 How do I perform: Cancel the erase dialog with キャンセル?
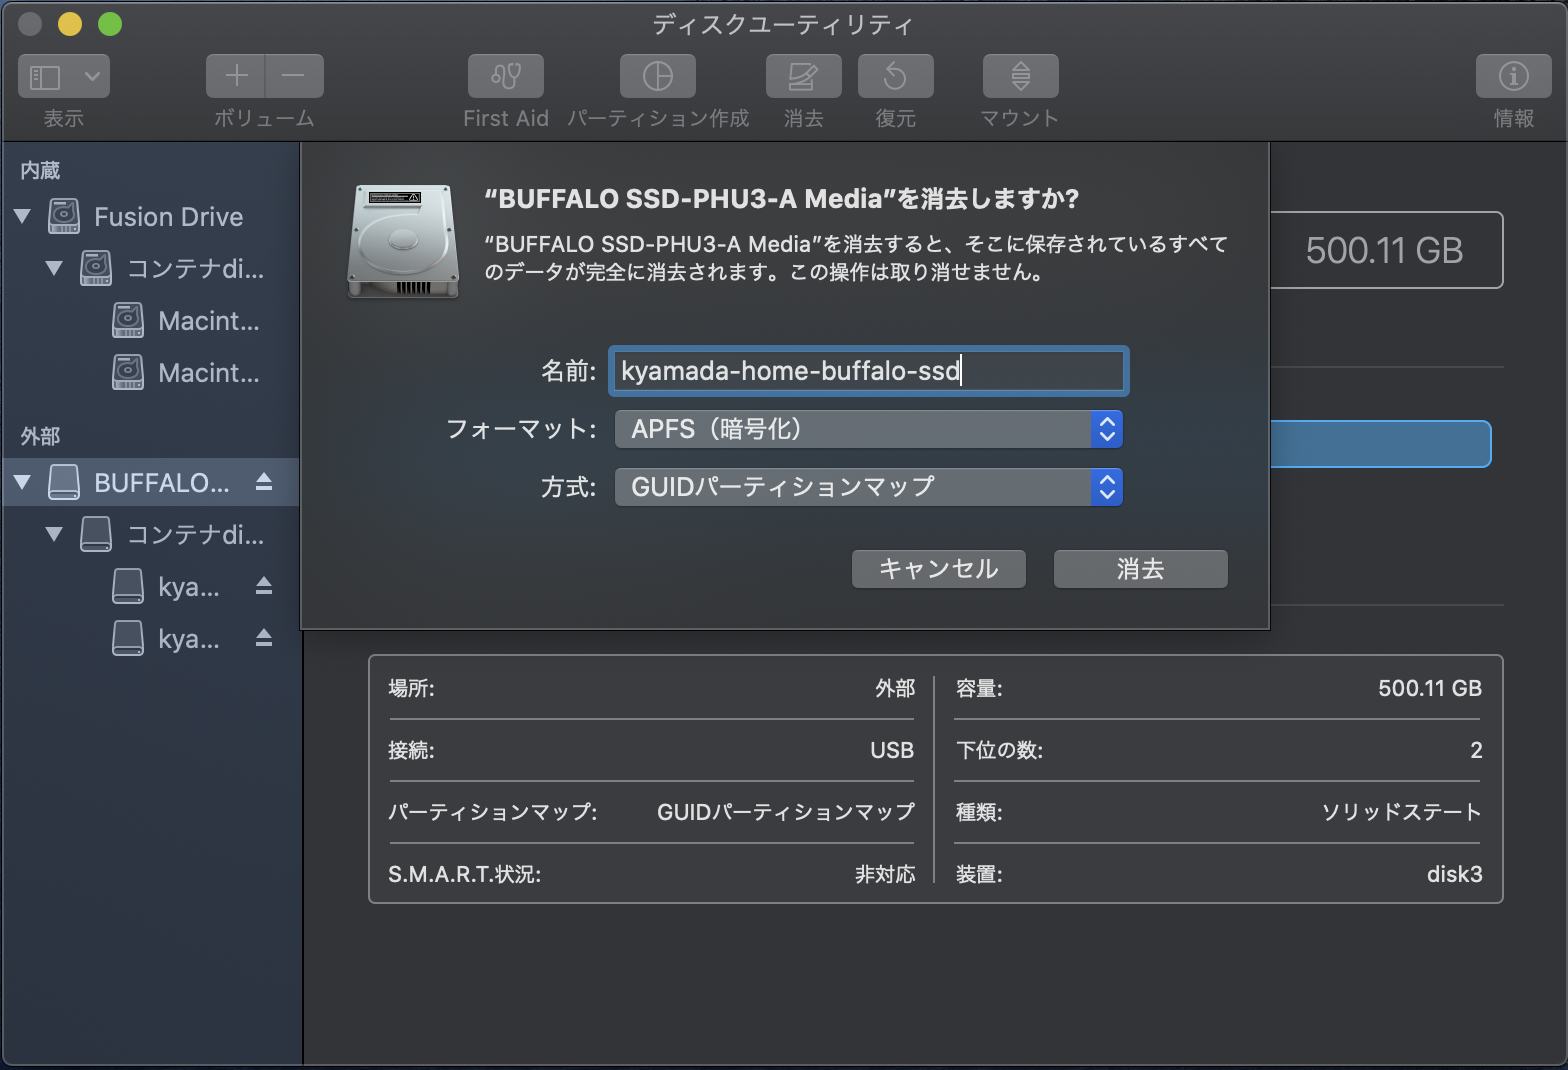pos(939,569)
